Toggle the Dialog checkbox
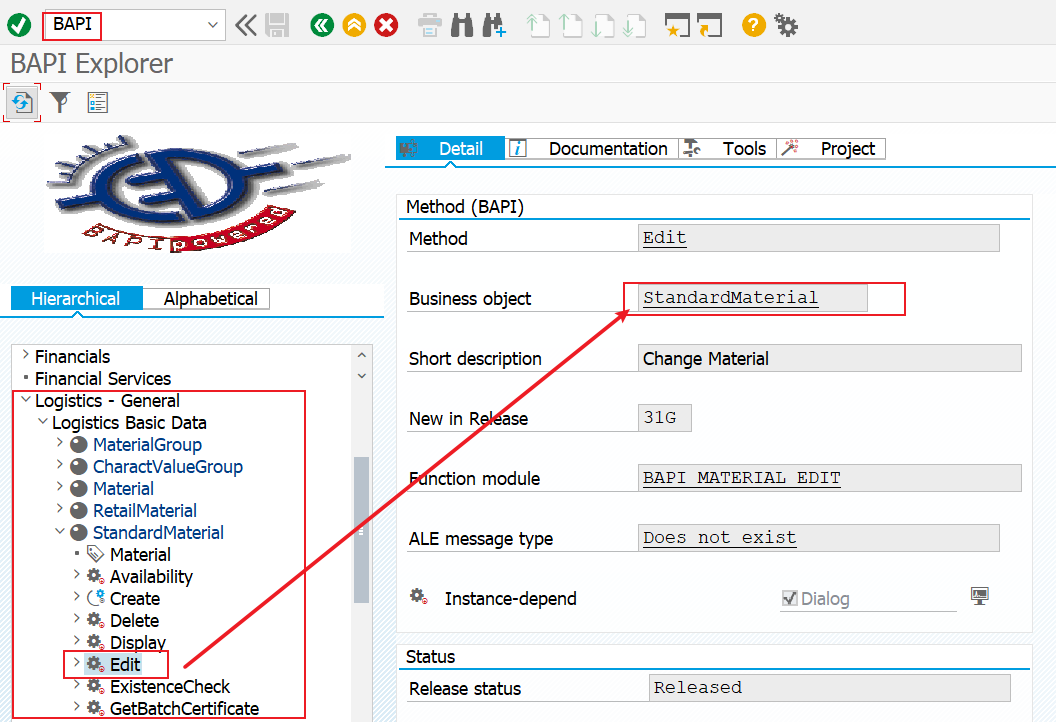The width and height of the screenshot is (1056, 722). tap(789, 598)
